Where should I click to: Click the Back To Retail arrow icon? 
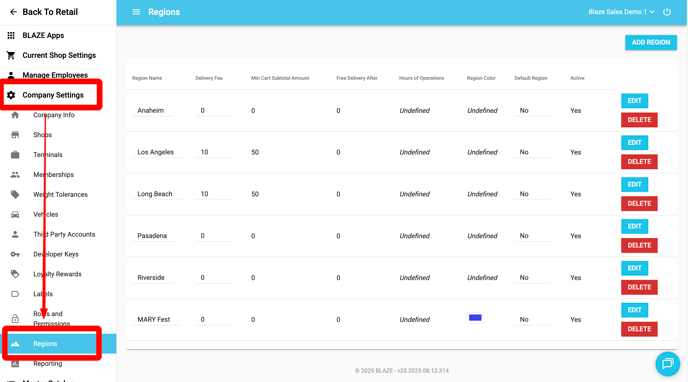coord(13,12)
